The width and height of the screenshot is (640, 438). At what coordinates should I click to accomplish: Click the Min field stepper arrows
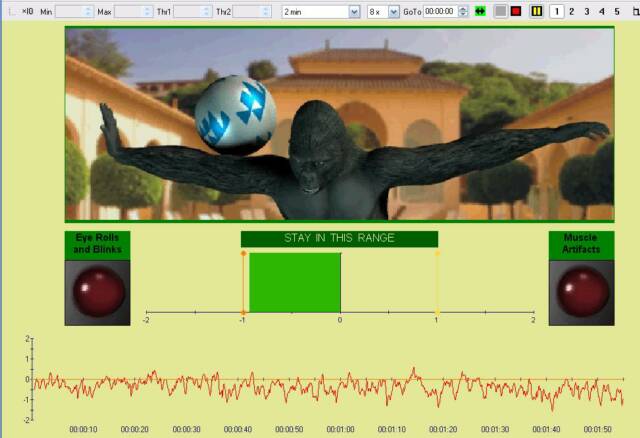point(89,12)
